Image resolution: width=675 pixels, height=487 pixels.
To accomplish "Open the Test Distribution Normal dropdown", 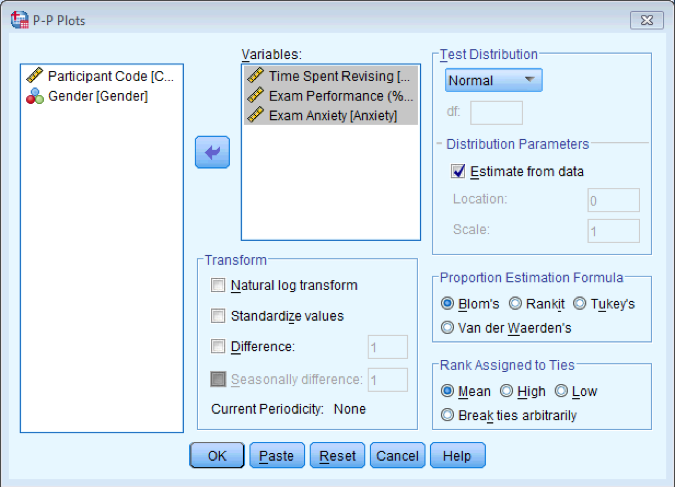I will tap(493, 81).
